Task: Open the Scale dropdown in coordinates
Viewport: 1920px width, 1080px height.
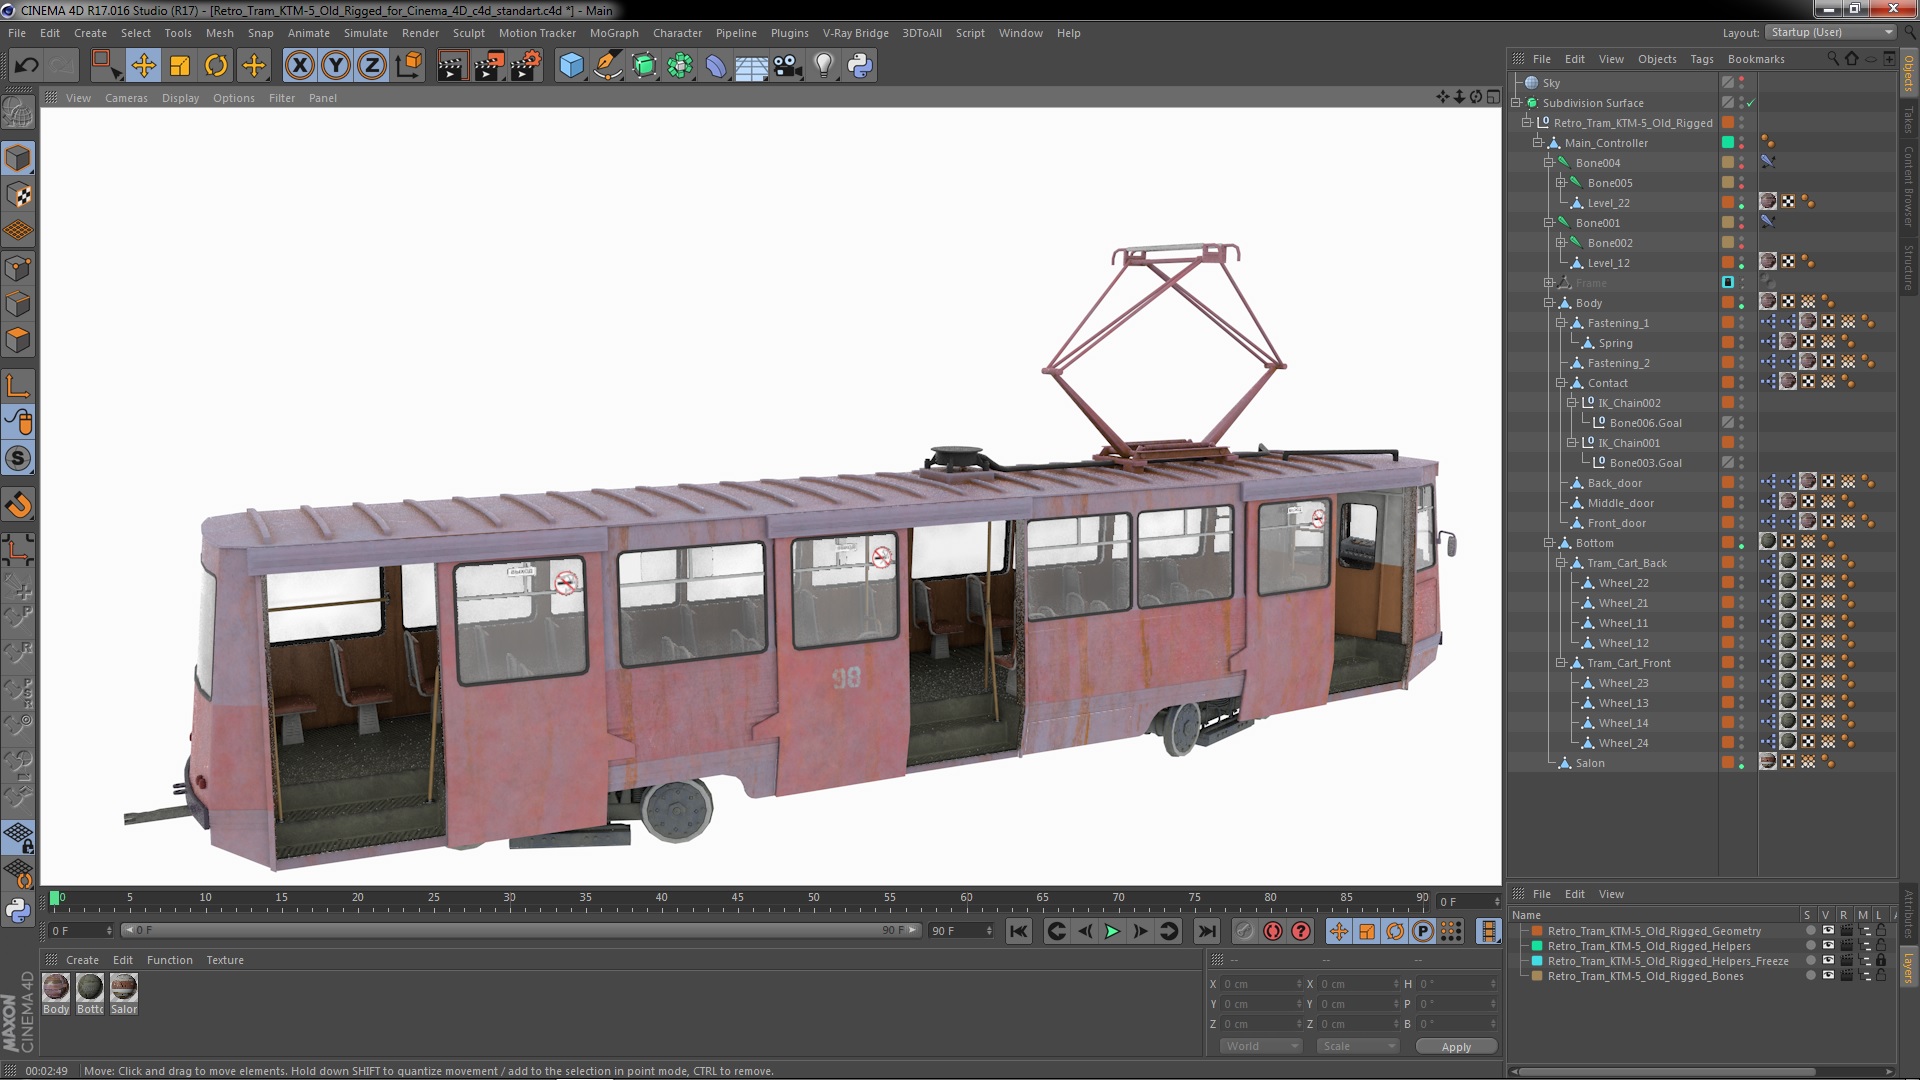Action: click(x=1357, y=1046)
